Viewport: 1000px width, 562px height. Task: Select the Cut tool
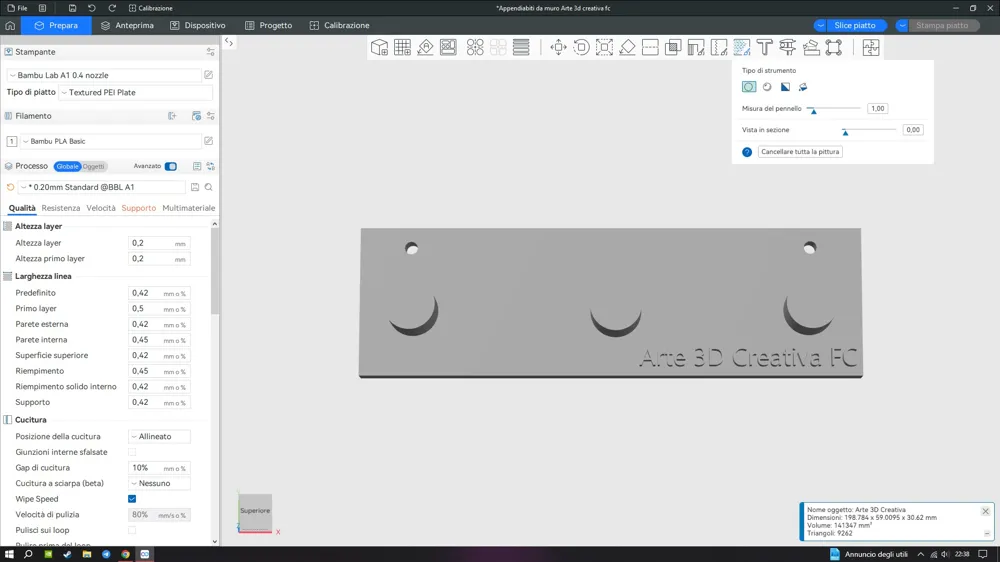tap(650, 47)
